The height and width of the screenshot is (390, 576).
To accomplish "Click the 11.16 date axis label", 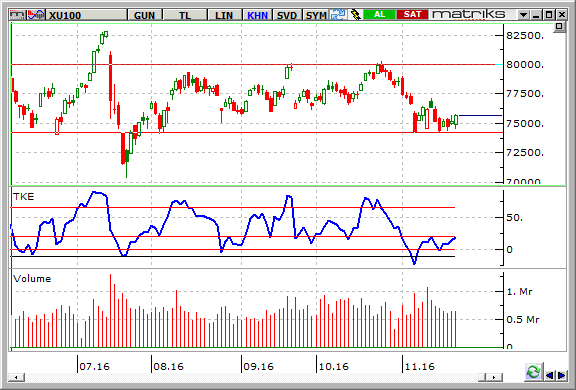I will (x=420, y=366).
